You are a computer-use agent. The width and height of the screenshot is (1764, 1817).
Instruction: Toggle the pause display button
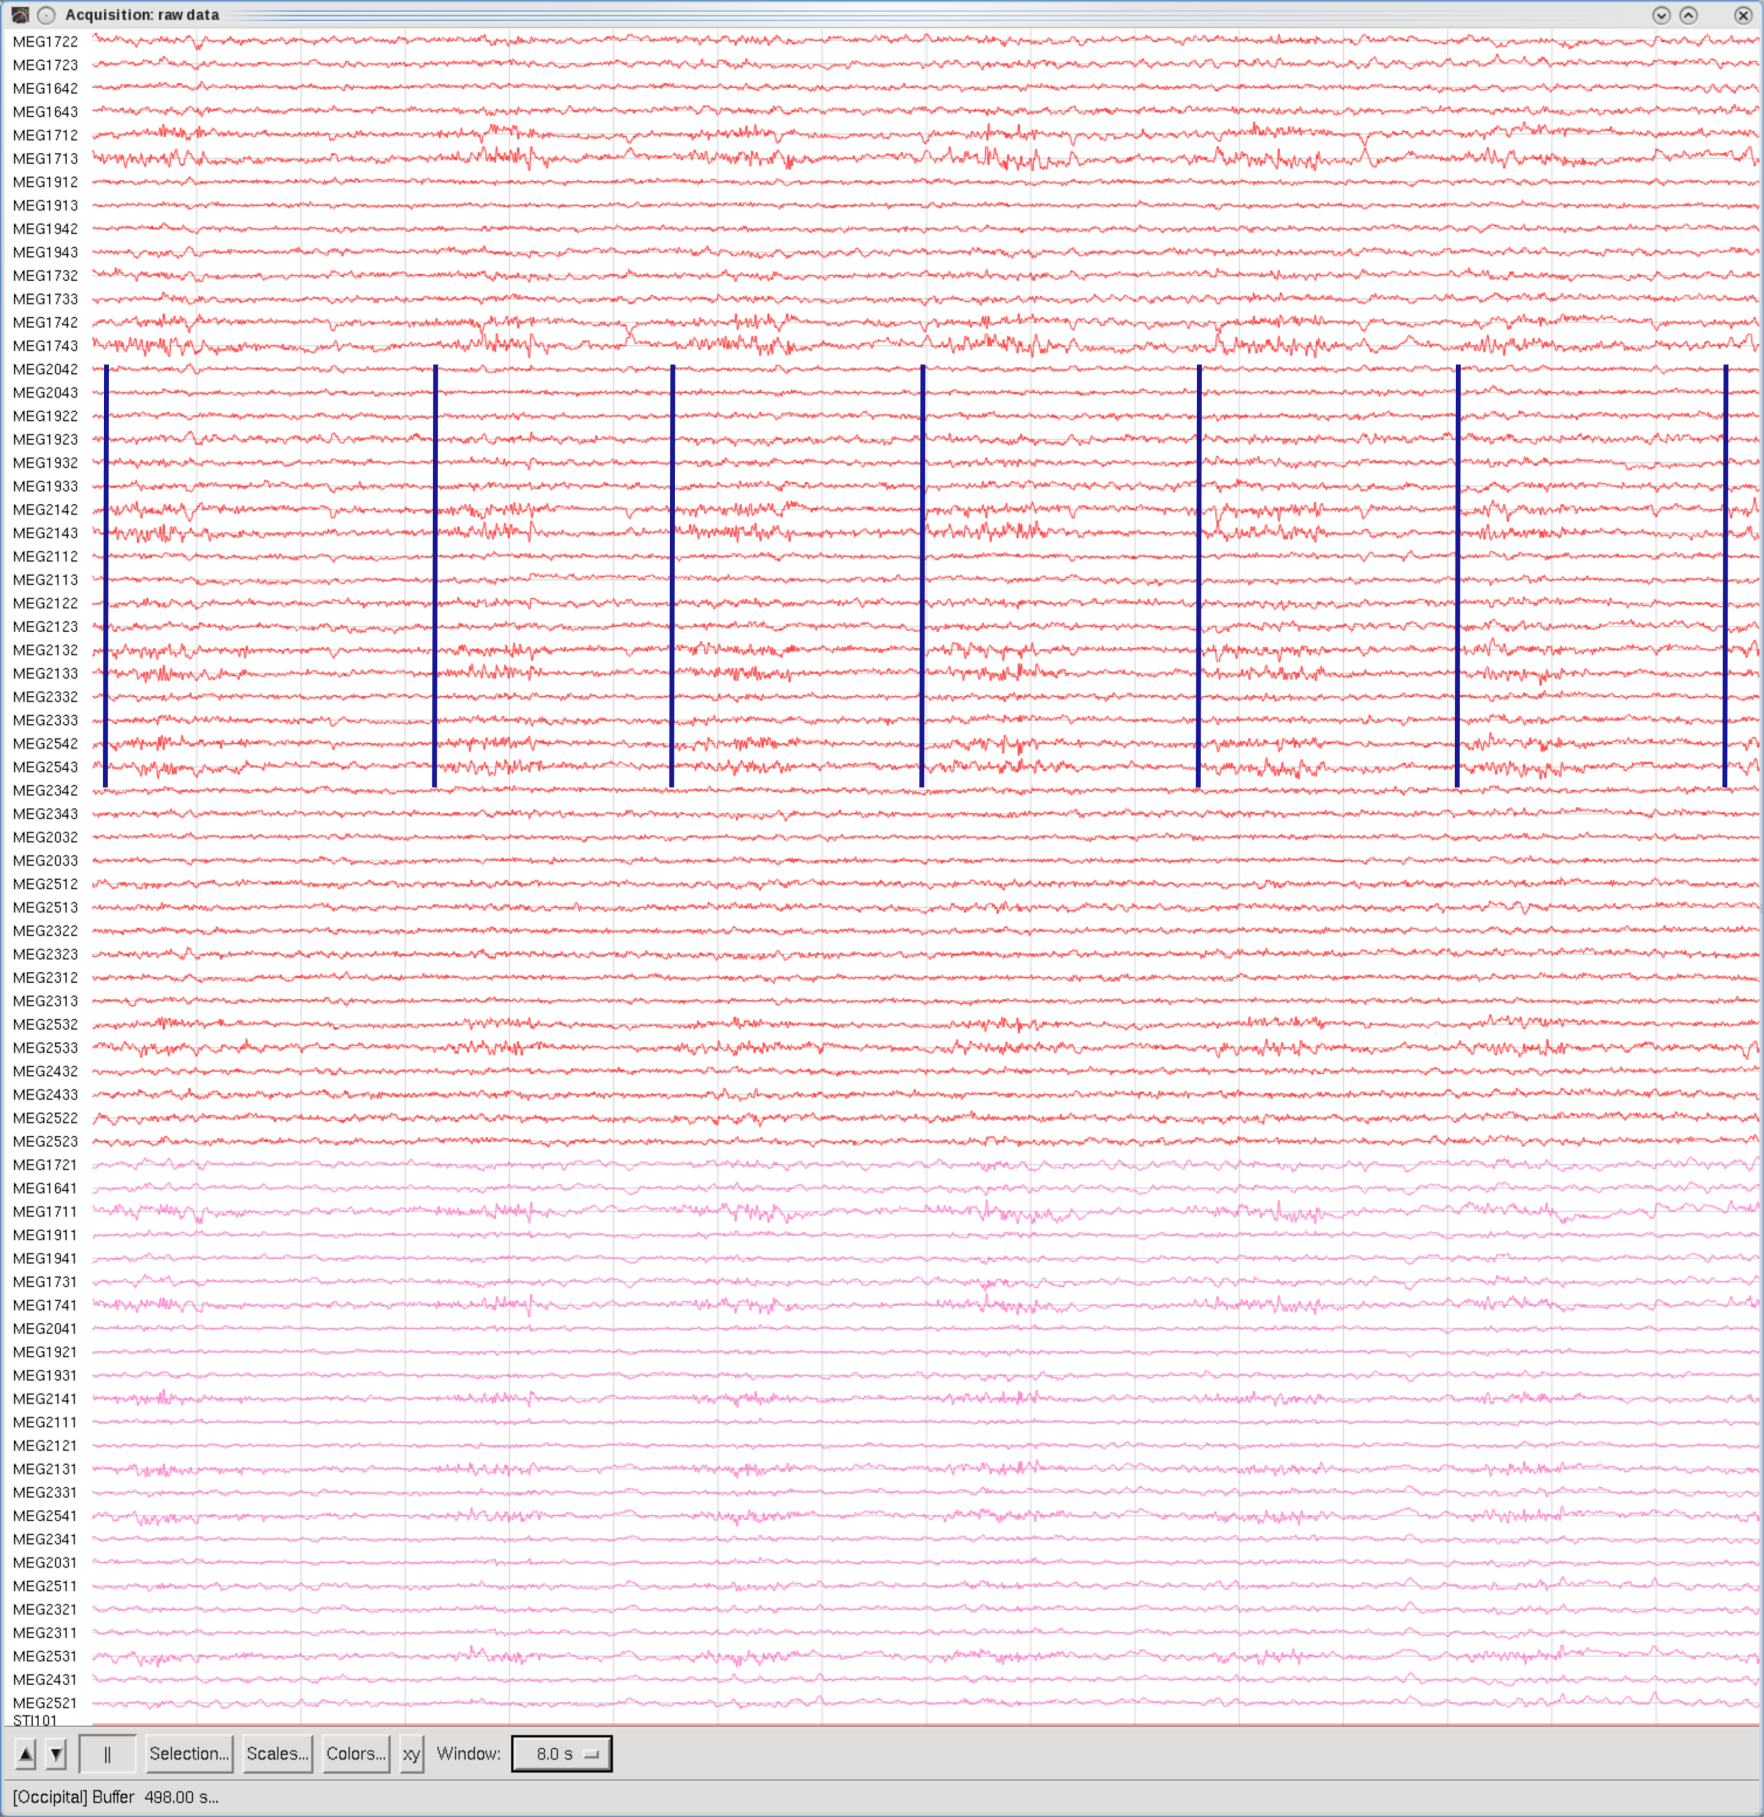107,1754
